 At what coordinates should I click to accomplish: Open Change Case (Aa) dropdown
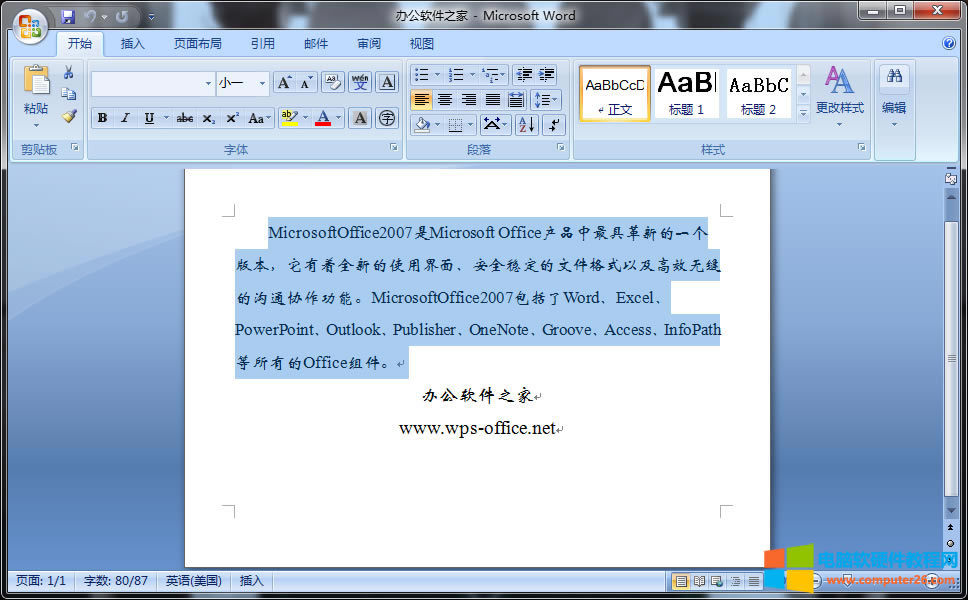point(259,118)
